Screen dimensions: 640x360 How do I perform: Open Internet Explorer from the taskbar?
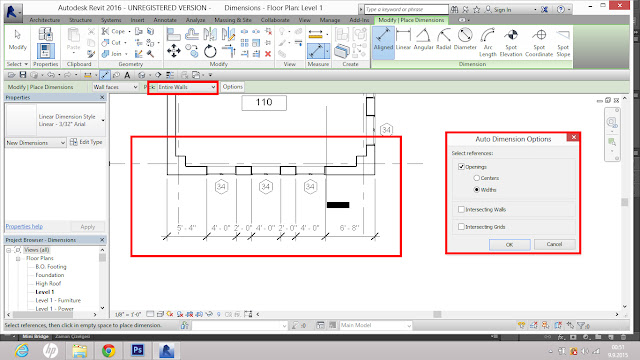(22, 351)
